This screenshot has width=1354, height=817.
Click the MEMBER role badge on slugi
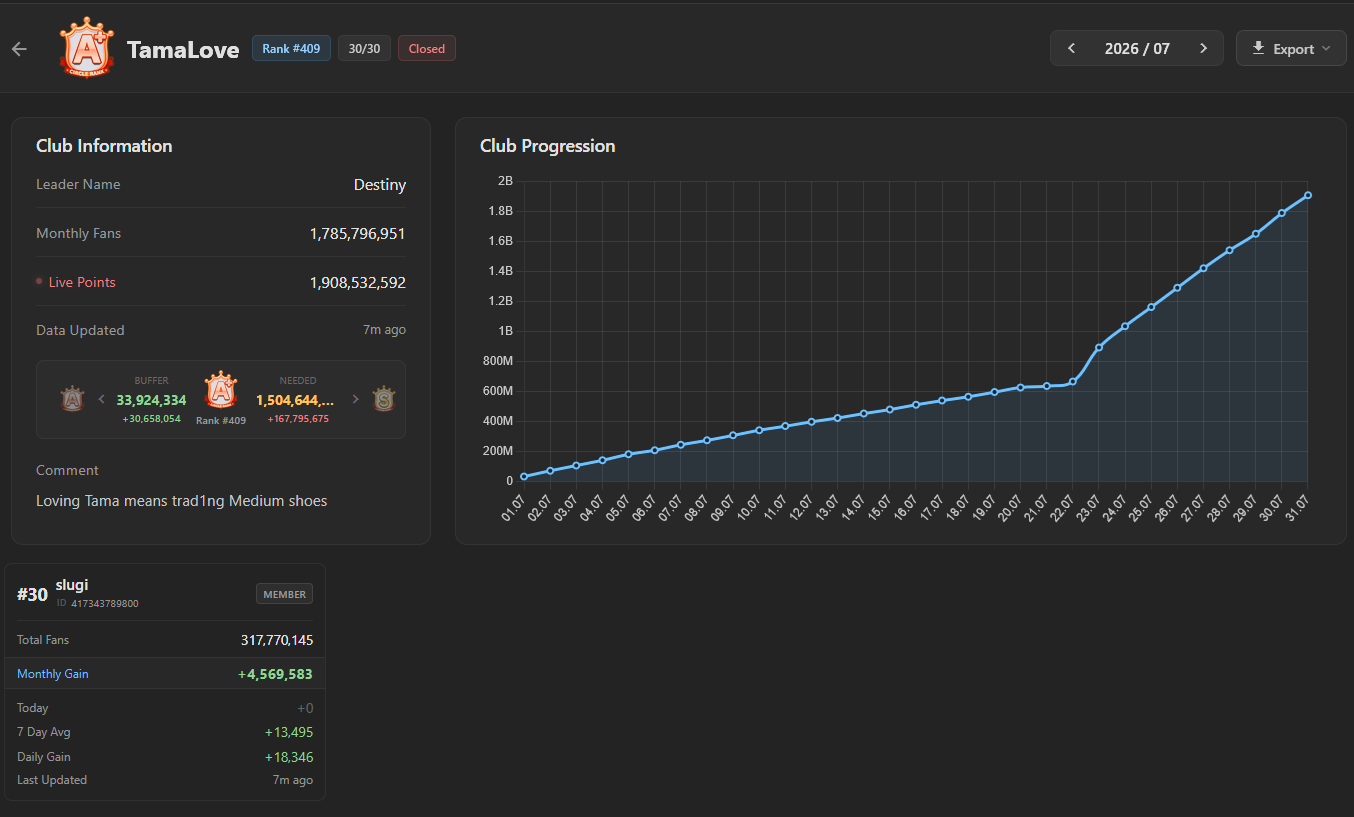(x=284, y=594)
